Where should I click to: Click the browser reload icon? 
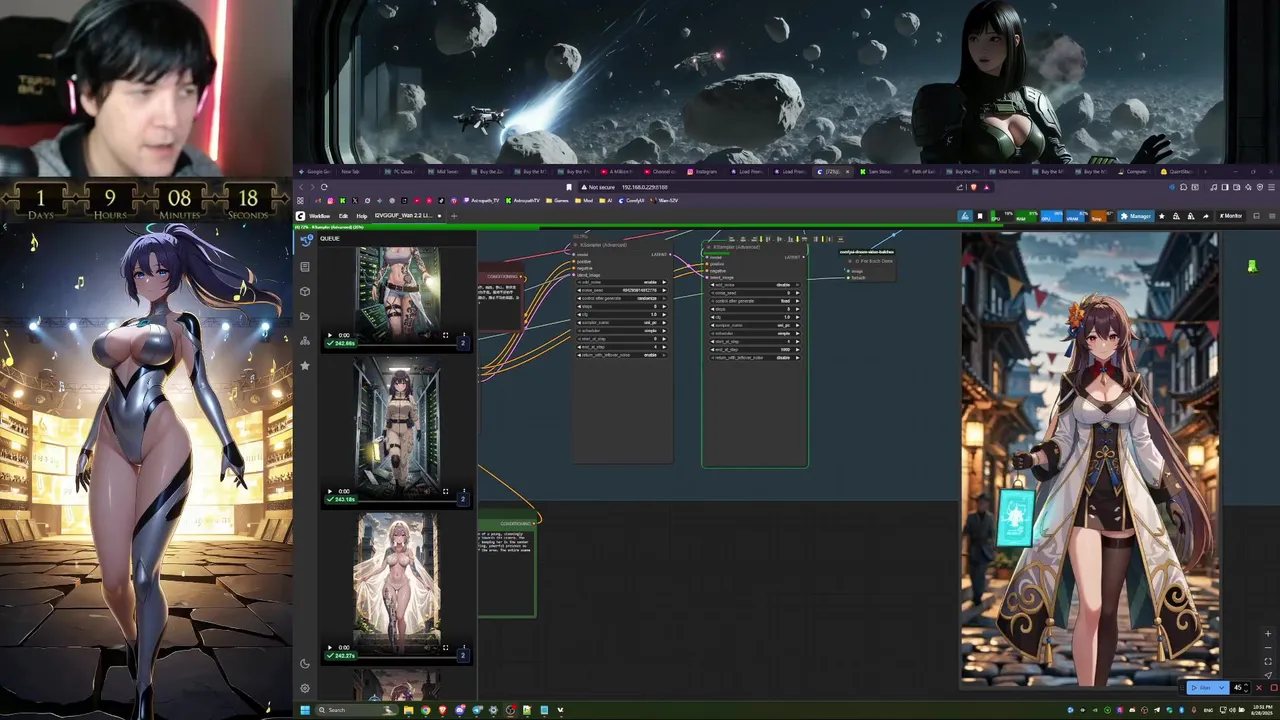(x=324, y=187)
